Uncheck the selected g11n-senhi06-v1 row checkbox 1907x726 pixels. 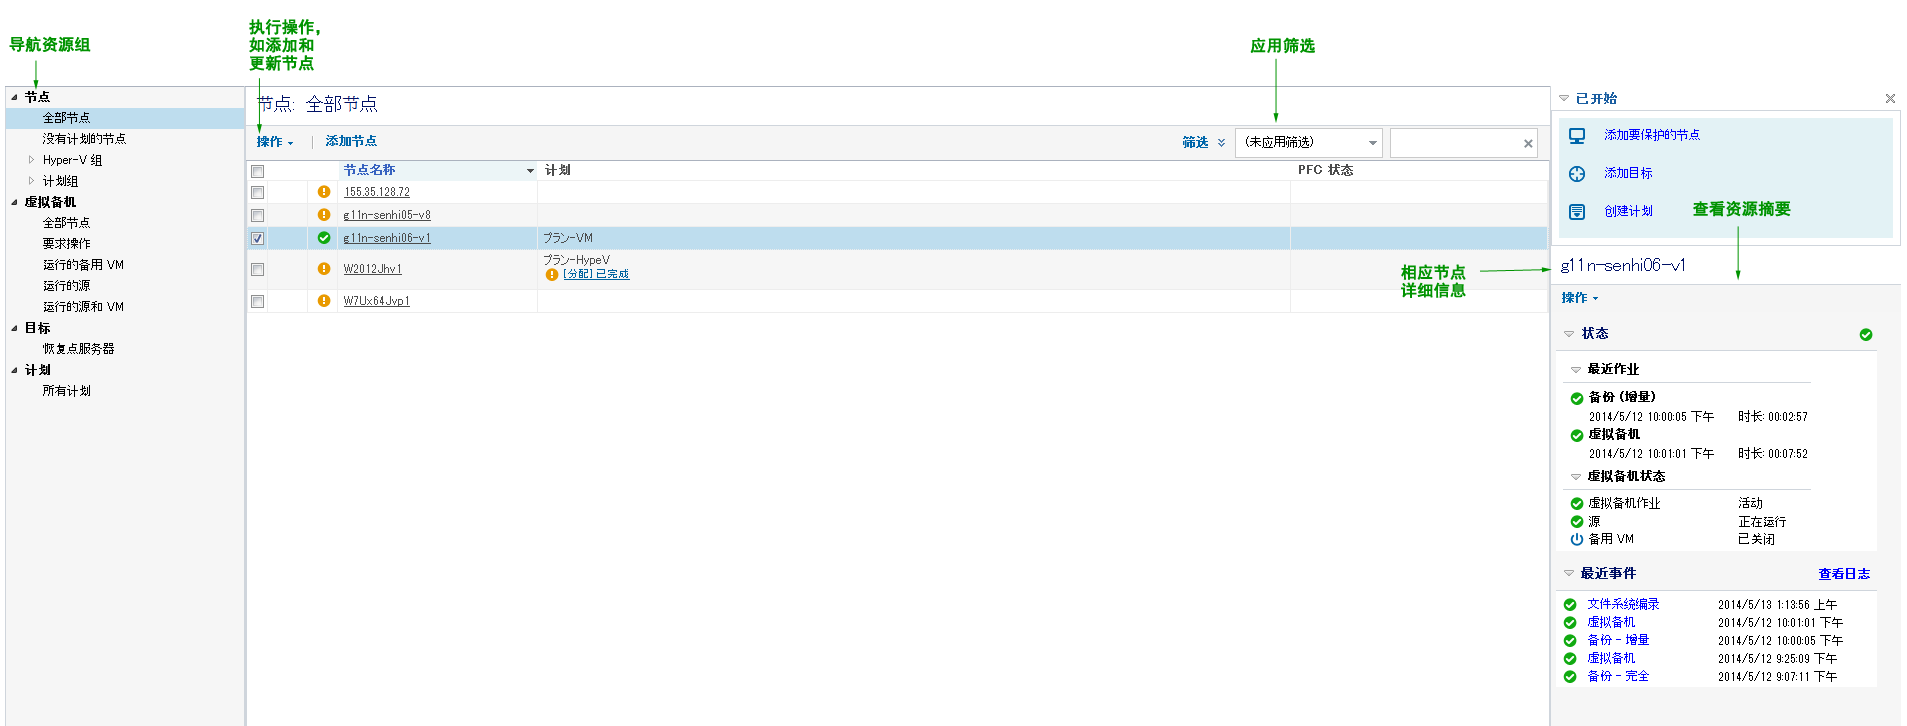coord(258,238)
